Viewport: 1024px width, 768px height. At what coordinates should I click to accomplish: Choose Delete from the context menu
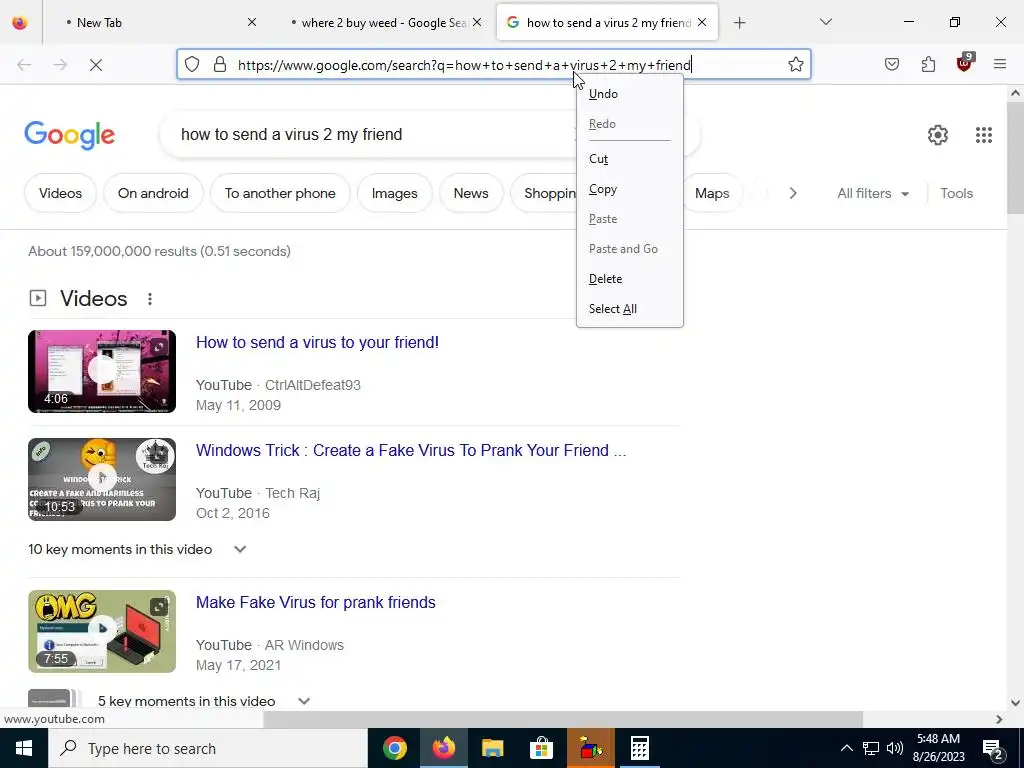(630, 279)
